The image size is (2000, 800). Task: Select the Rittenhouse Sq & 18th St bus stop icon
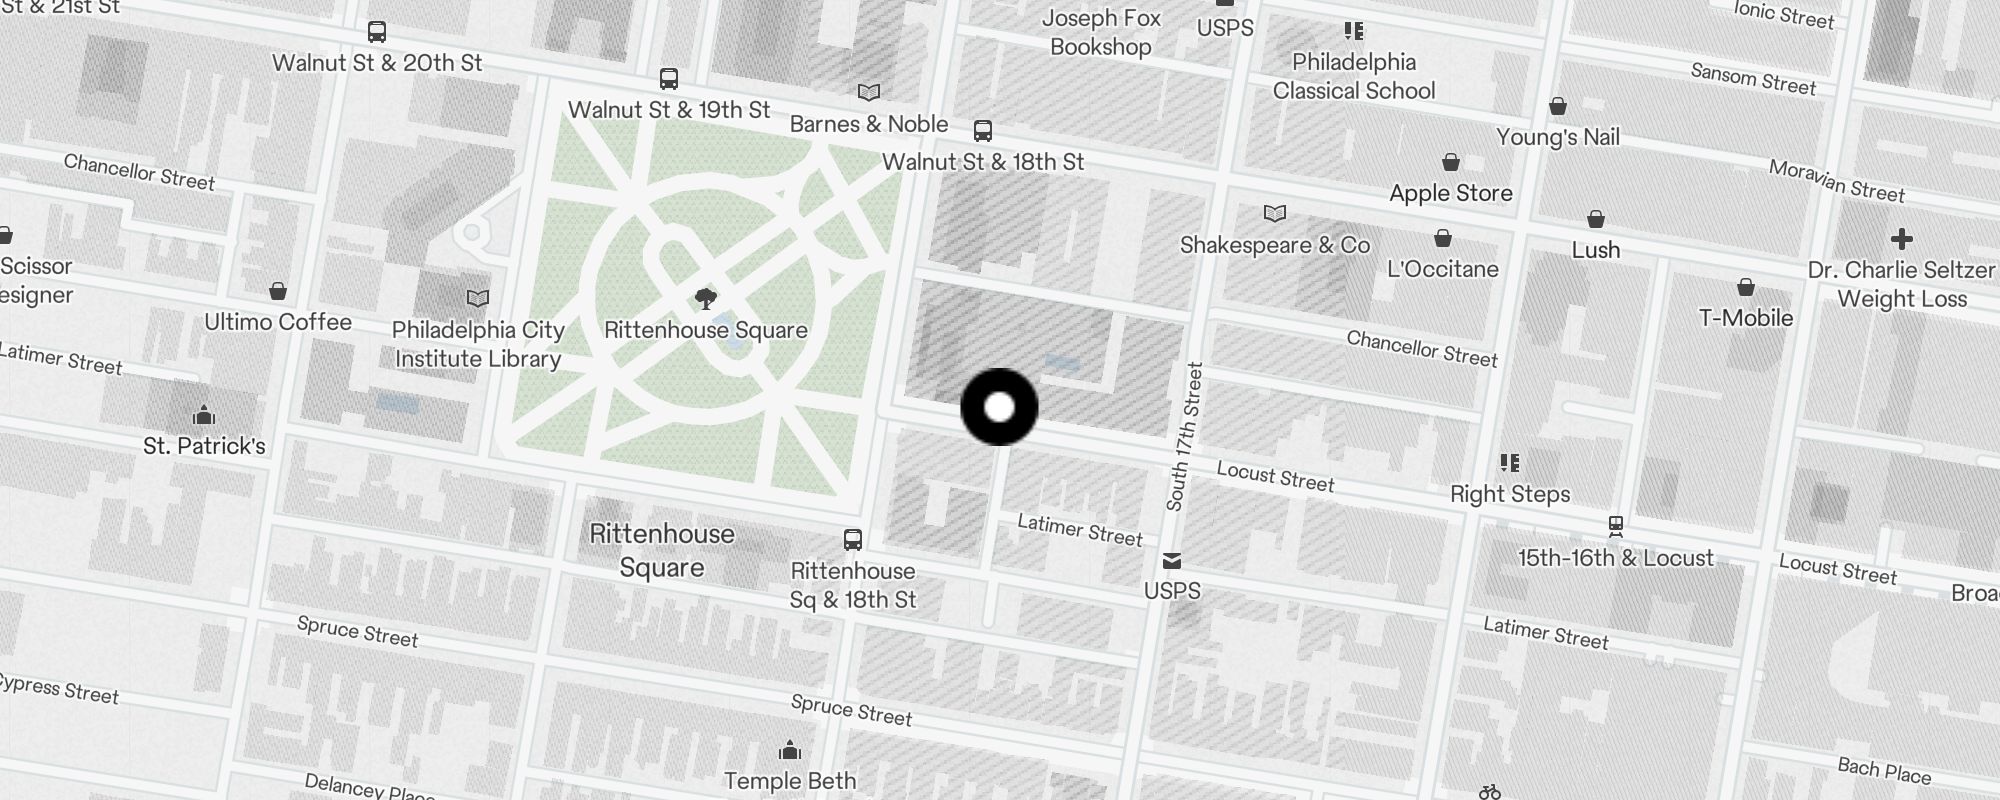[x=853, y=540]
